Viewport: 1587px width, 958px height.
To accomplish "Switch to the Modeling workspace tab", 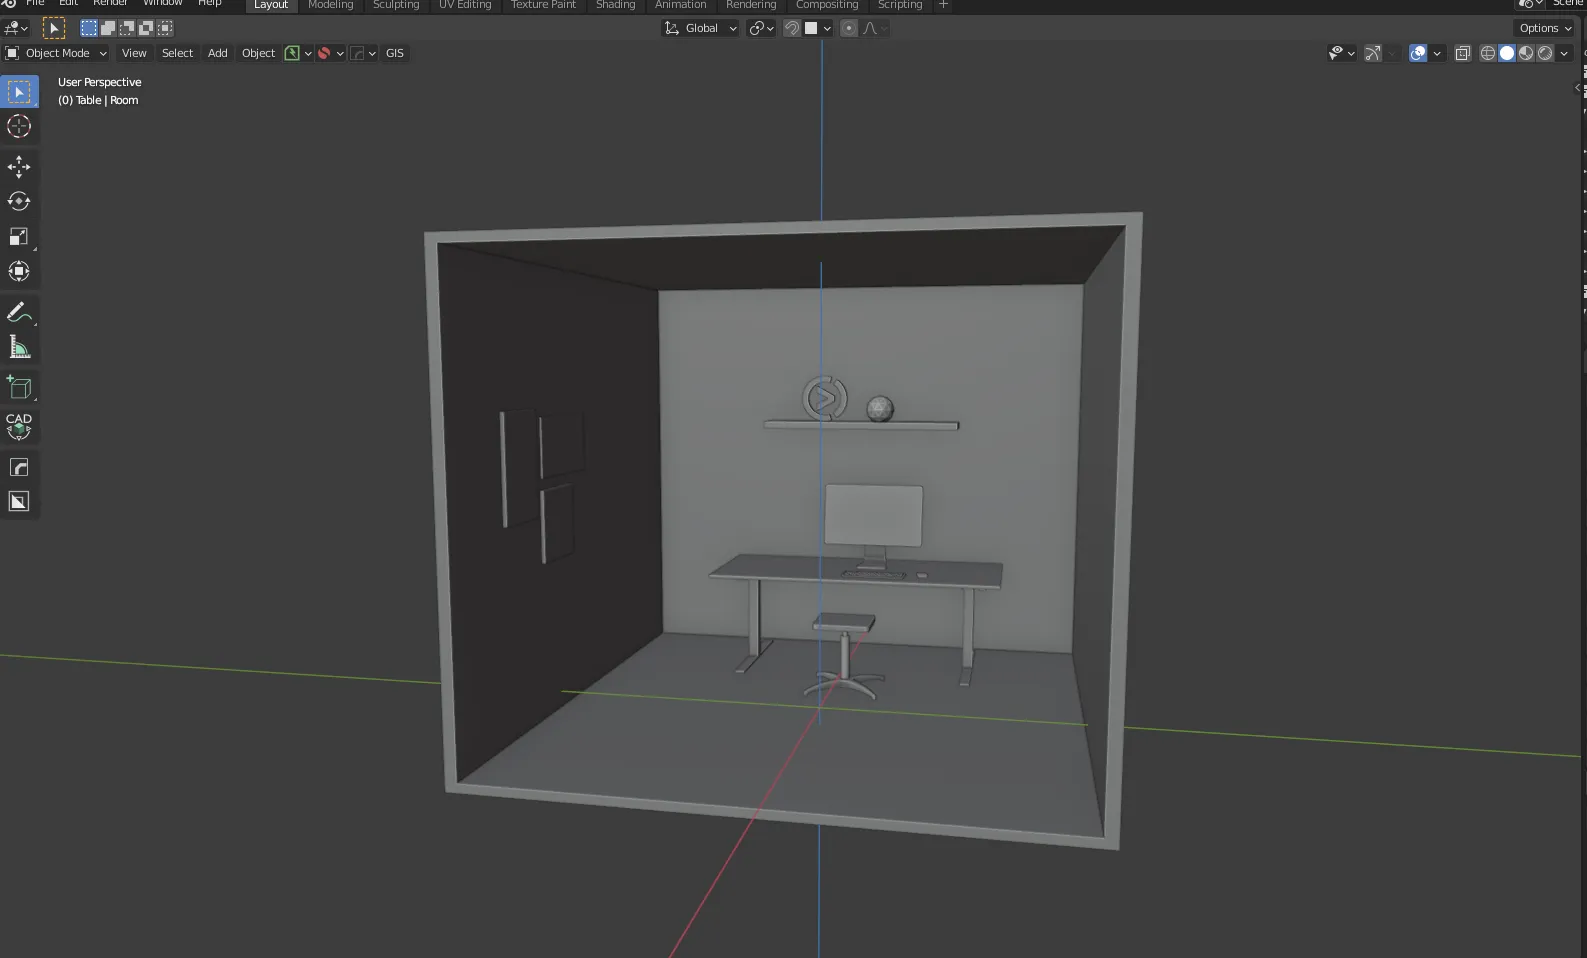I will point(331,5).
